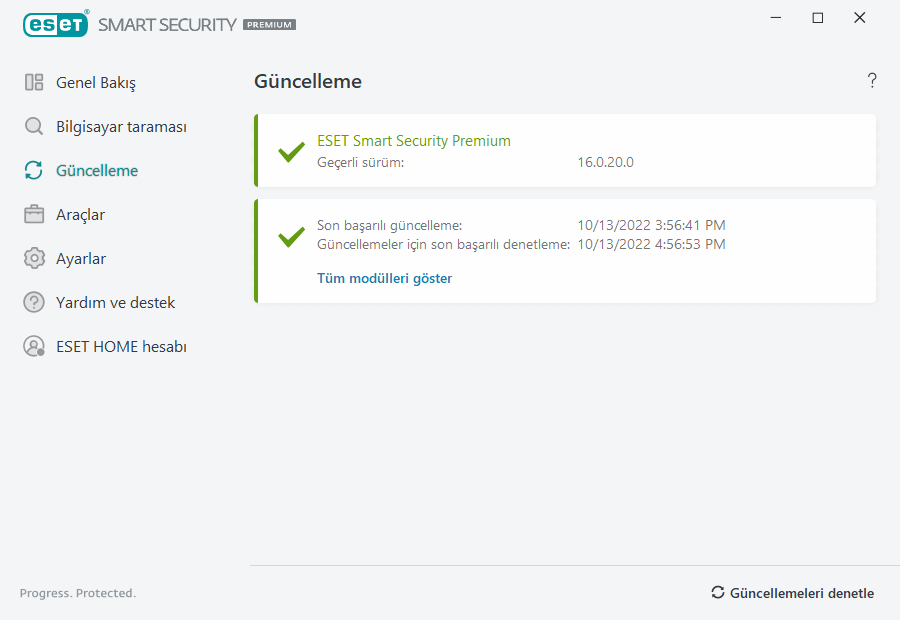The height and width of the screenshot is (620, 900).
Task: Maximize the ESET window
Action: 818,18
